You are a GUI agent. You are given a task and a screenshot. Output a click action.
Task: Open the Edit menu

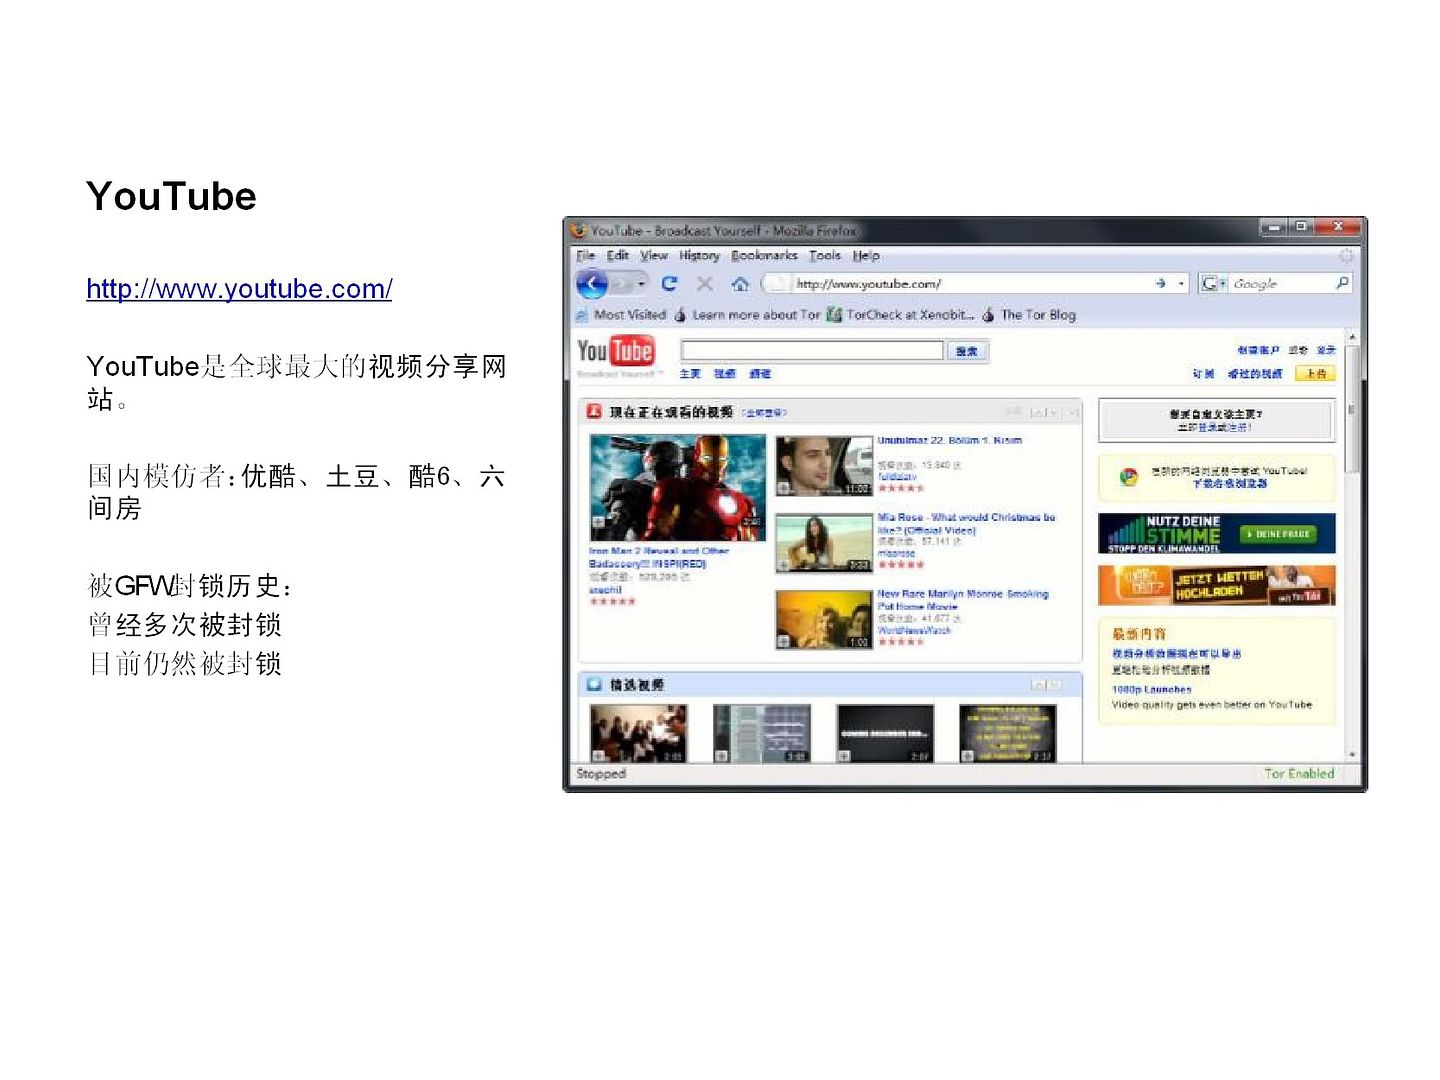tap(618, 256)
